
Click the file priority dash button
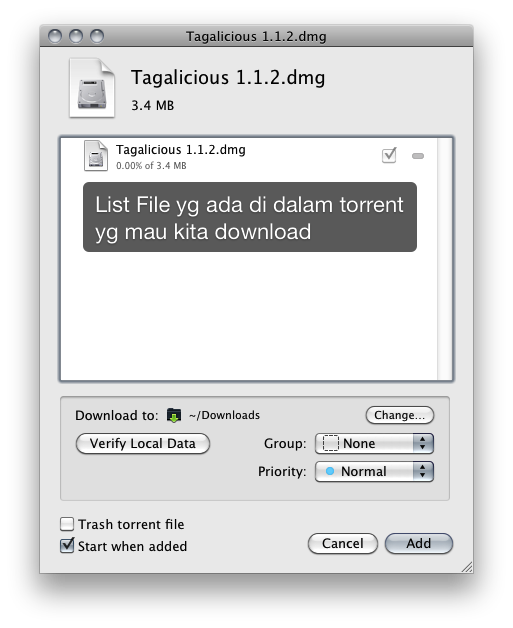pos(418,156)
